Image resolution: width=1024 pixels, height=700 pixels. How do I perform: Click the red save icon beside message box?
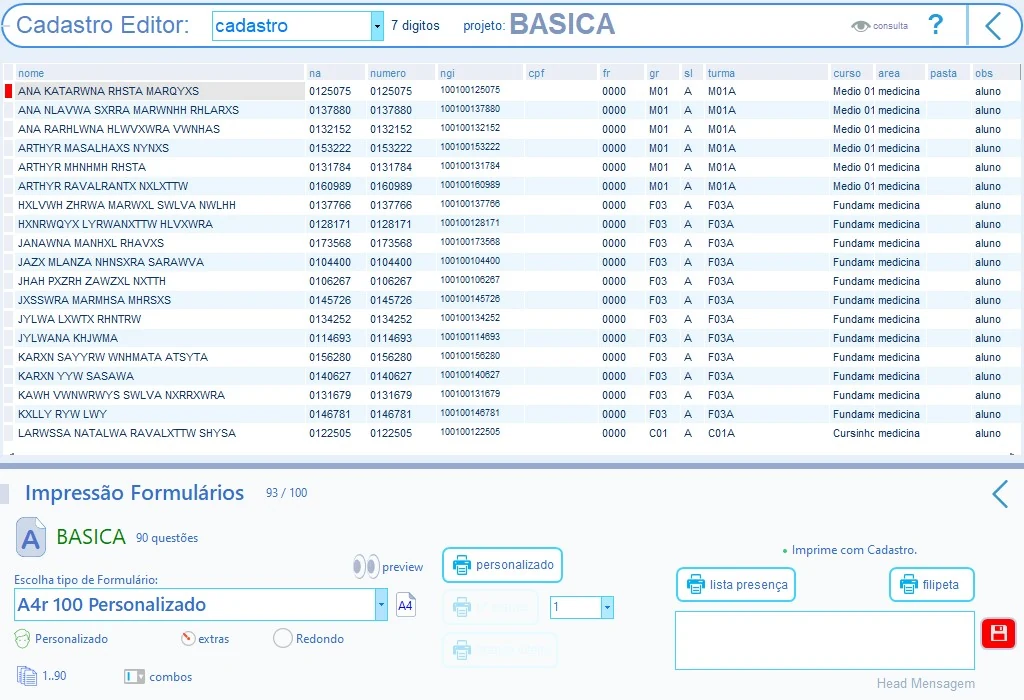click(x=999, y=633)
